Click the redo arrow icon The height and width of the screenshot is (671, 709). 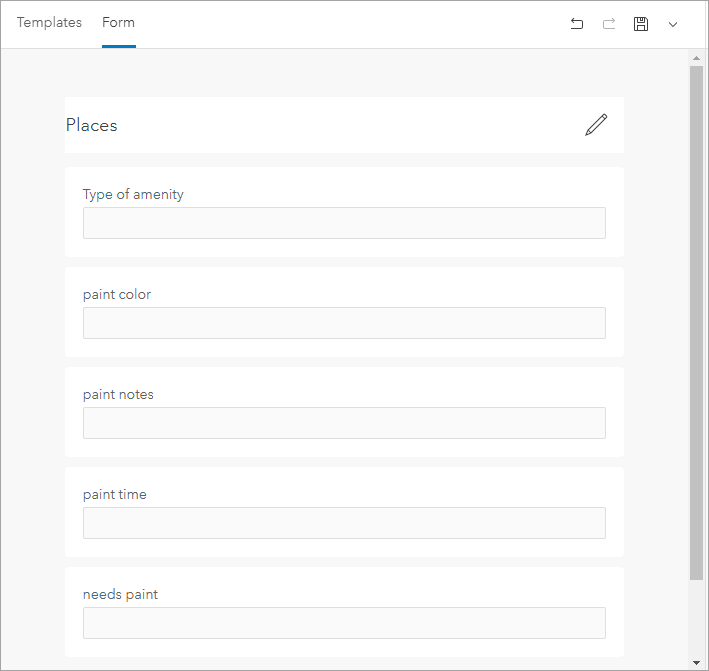[609, 24]
